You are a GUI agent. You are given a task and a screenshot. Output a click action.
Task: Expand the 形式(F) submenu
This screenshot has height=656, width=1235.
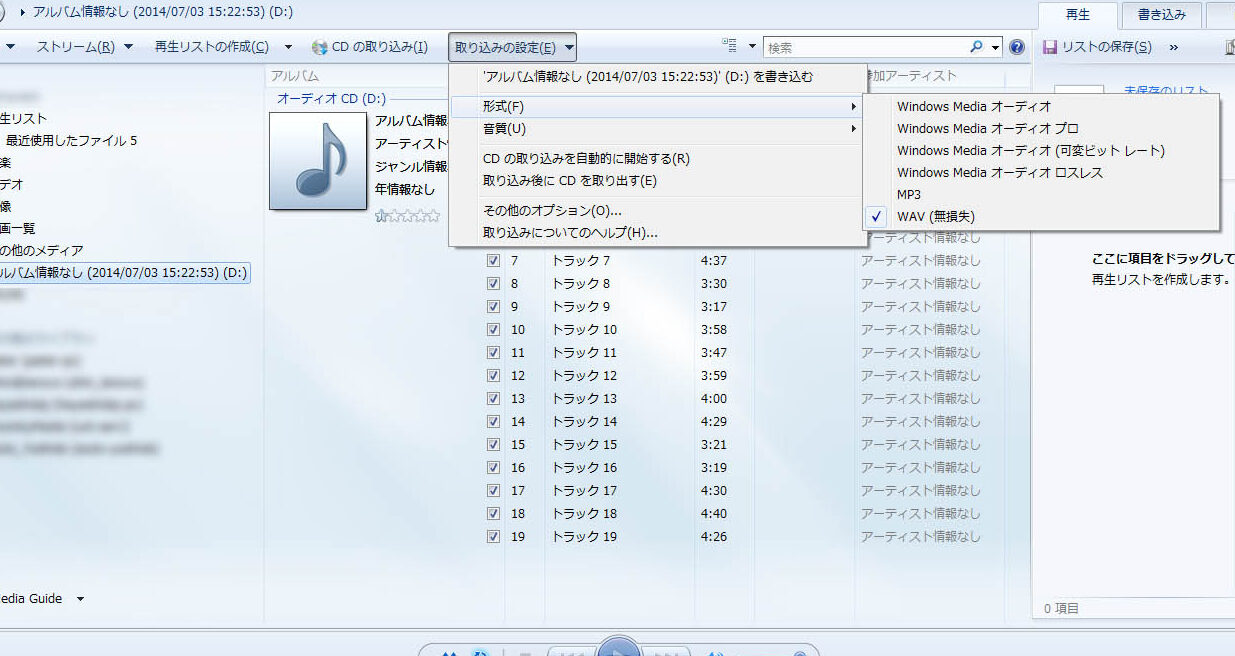pyautogui.click(x=656, y=106)
